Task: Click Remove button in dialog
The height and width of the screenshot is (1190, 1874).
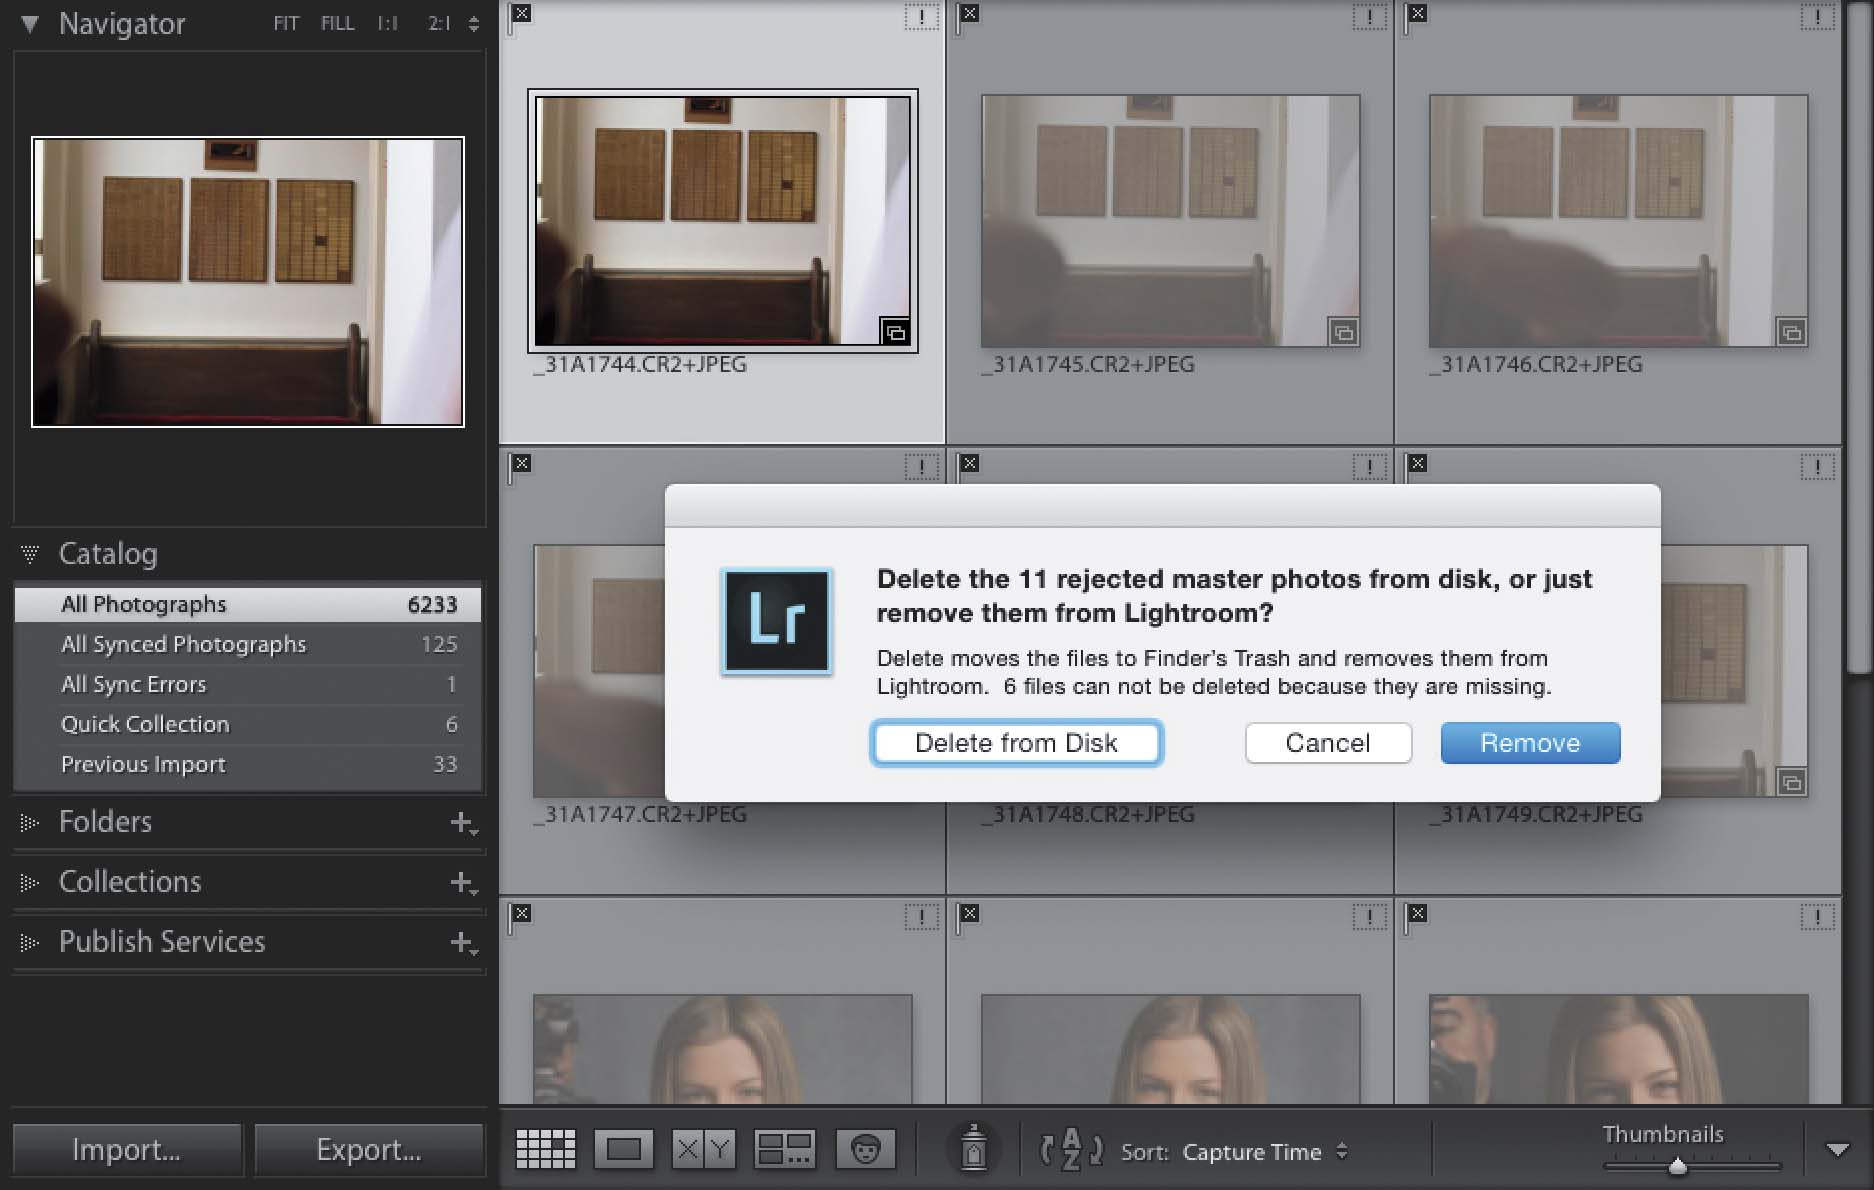Action: click(1530, 743)
